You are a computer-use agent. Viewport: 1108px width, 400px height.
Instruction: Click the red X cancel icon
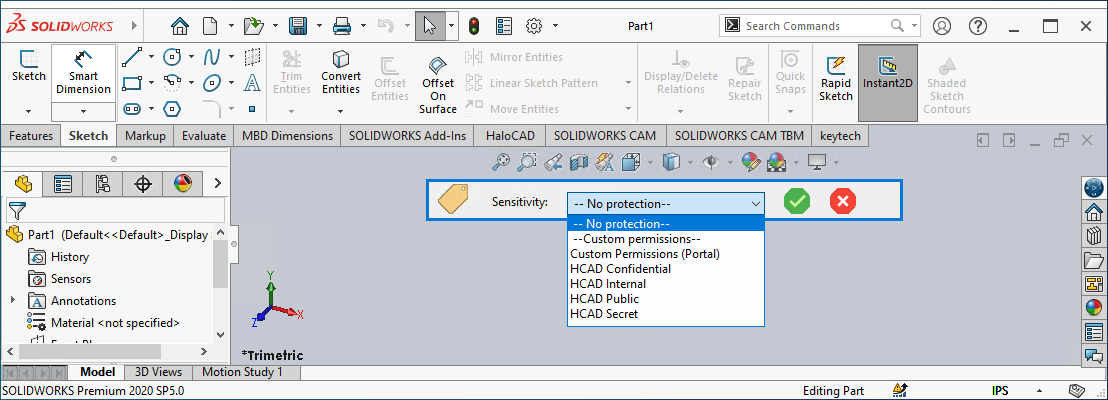click(843, 201)
